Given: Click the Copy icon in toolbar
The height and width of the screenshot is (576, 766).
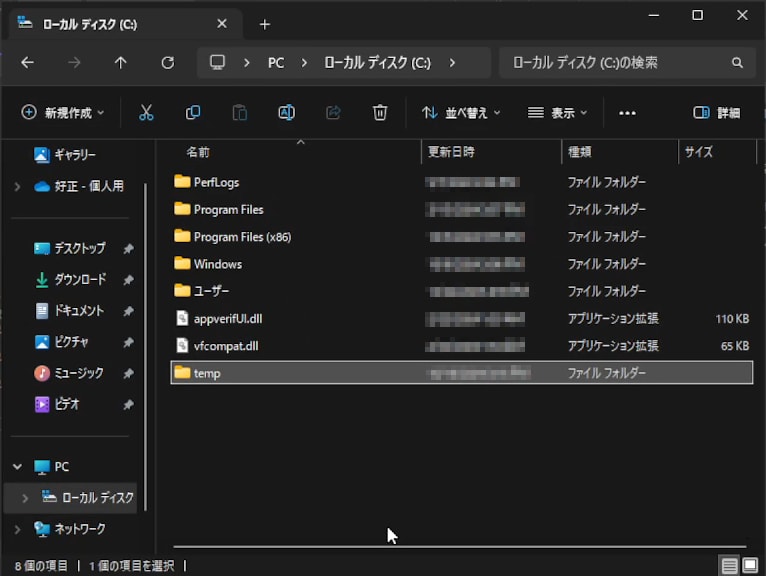Looking at the screenshot, I should coord(193,113).
